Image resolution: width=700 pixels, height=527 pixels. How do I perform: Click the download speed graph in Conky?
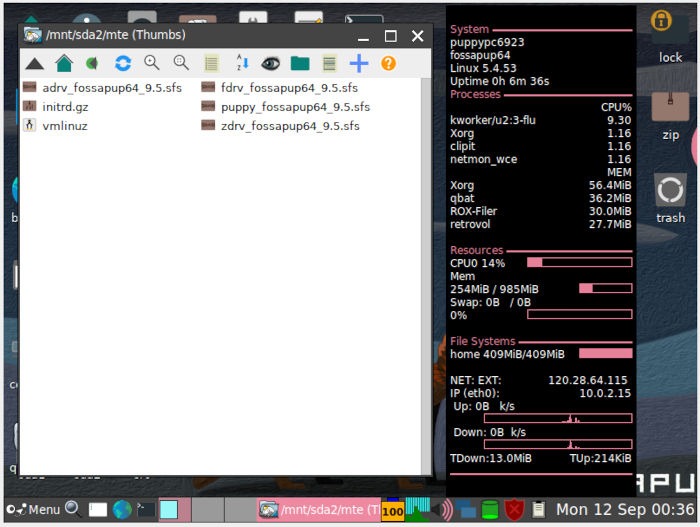click(x=558, y=444)
